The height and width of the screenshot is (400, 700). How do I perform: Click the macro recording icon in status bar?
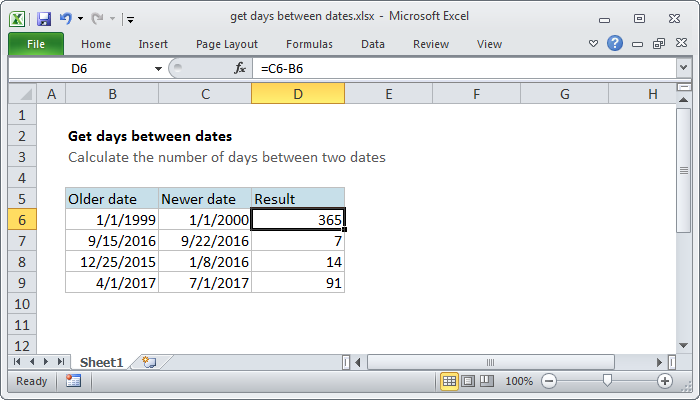[73, 381]
